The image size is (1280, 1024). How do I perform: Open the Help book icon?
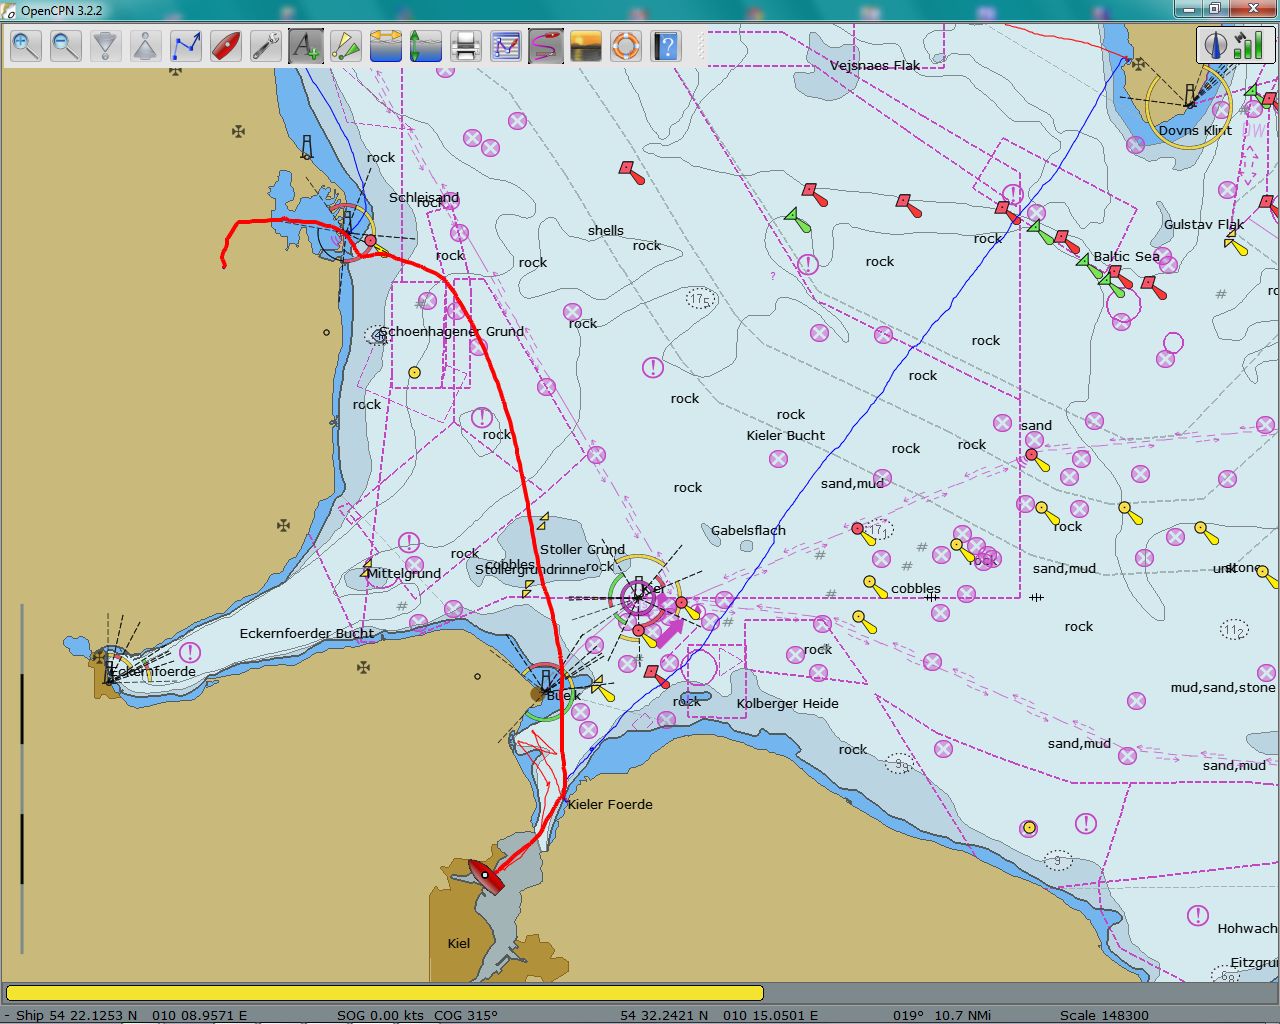point(666,46)
